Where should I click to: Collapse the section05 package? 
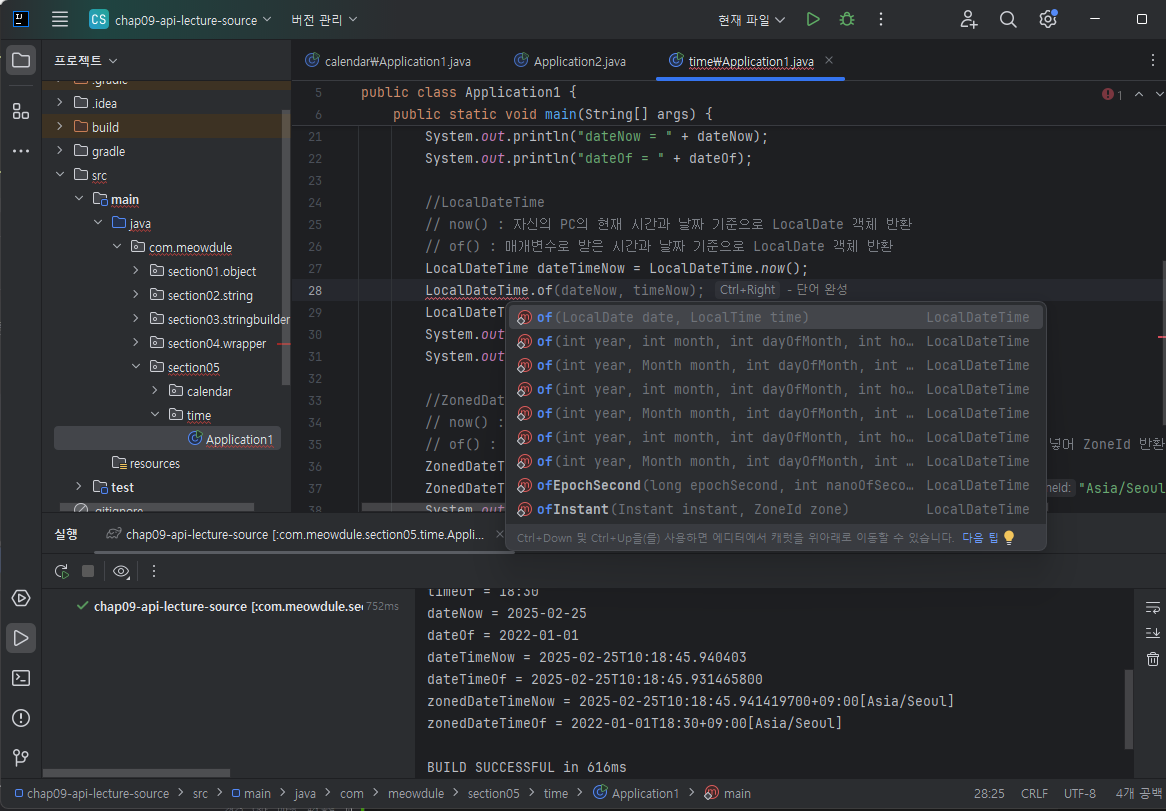coord(135,366)
